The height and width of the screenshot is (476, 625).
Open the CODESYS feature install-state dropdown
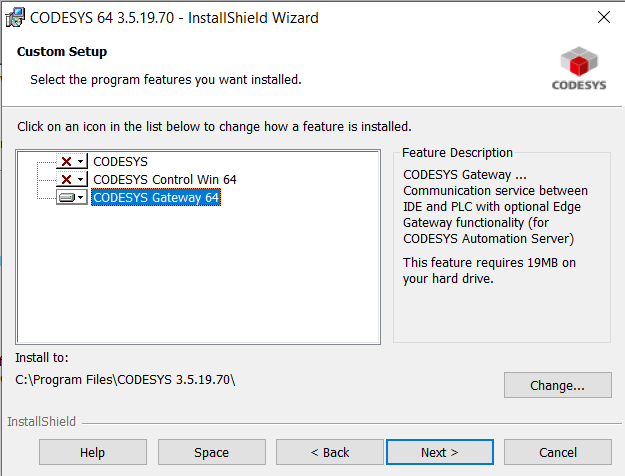80,161
